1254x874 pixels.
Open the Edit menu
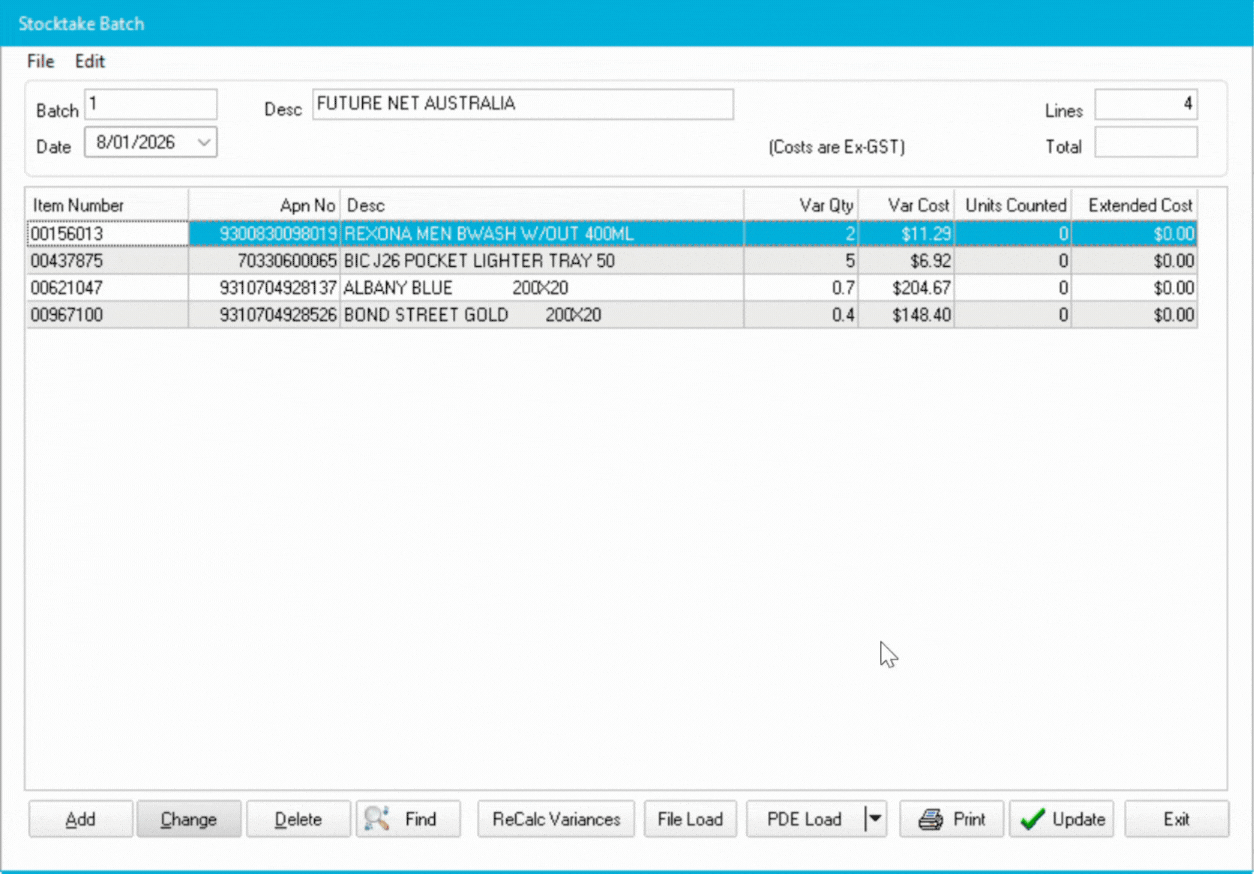click(90, 61)
